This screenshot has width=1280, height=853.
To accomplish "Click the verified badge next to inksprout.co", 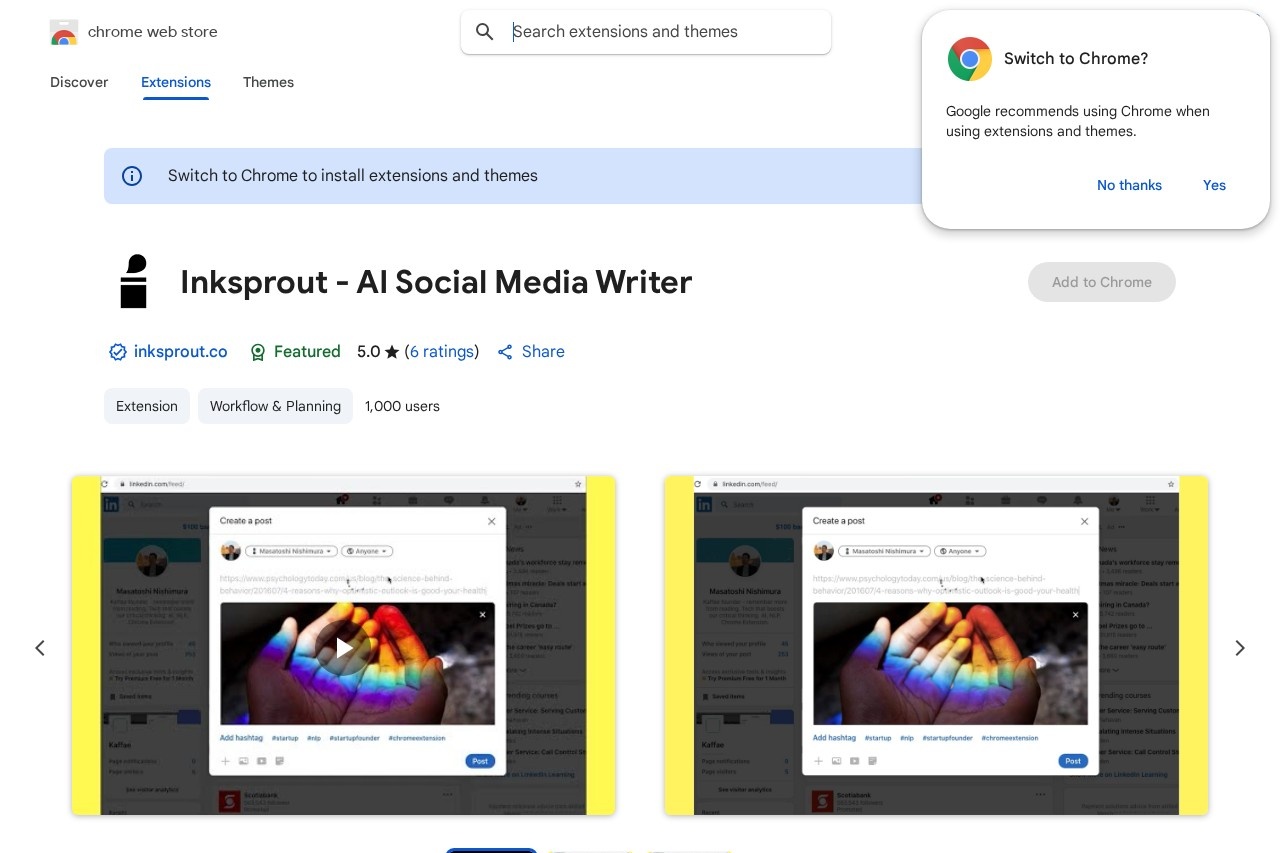I will [117, 352].
